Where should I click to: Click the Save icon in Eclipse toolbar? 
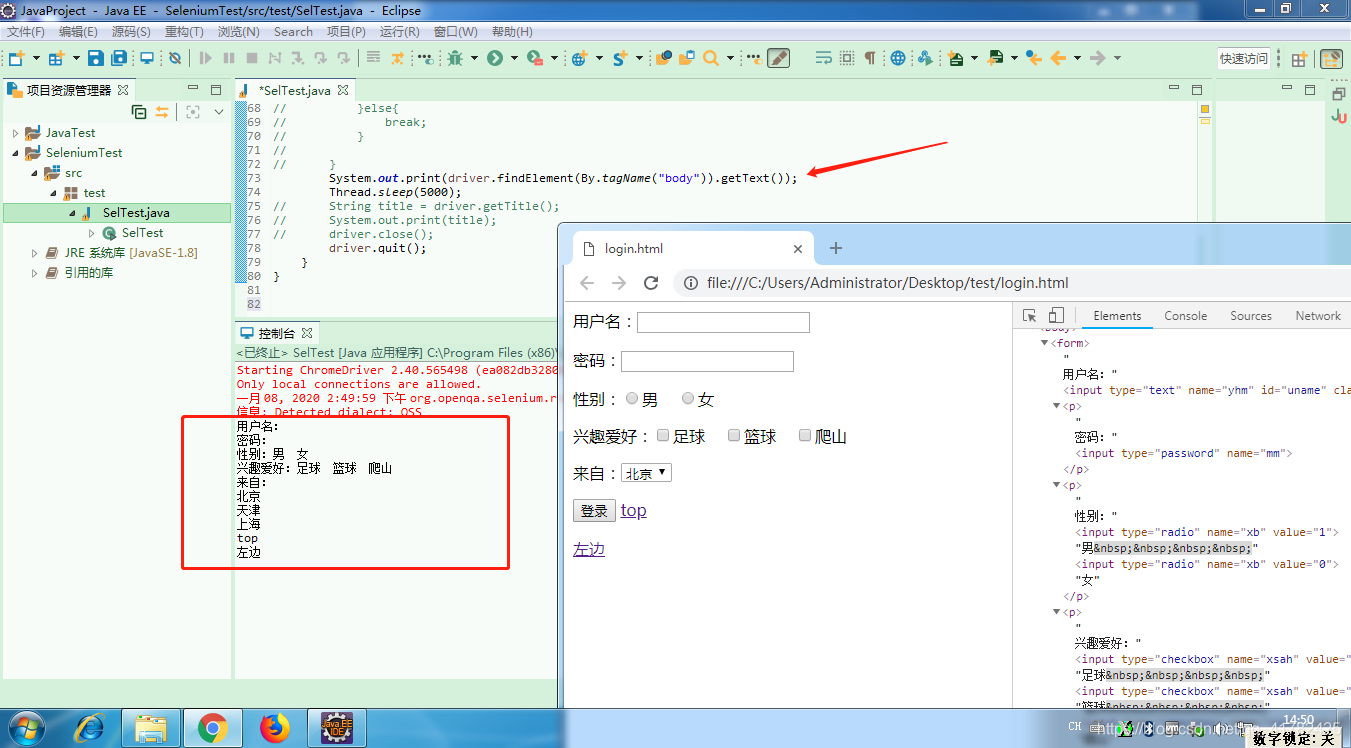pos(96,58)
